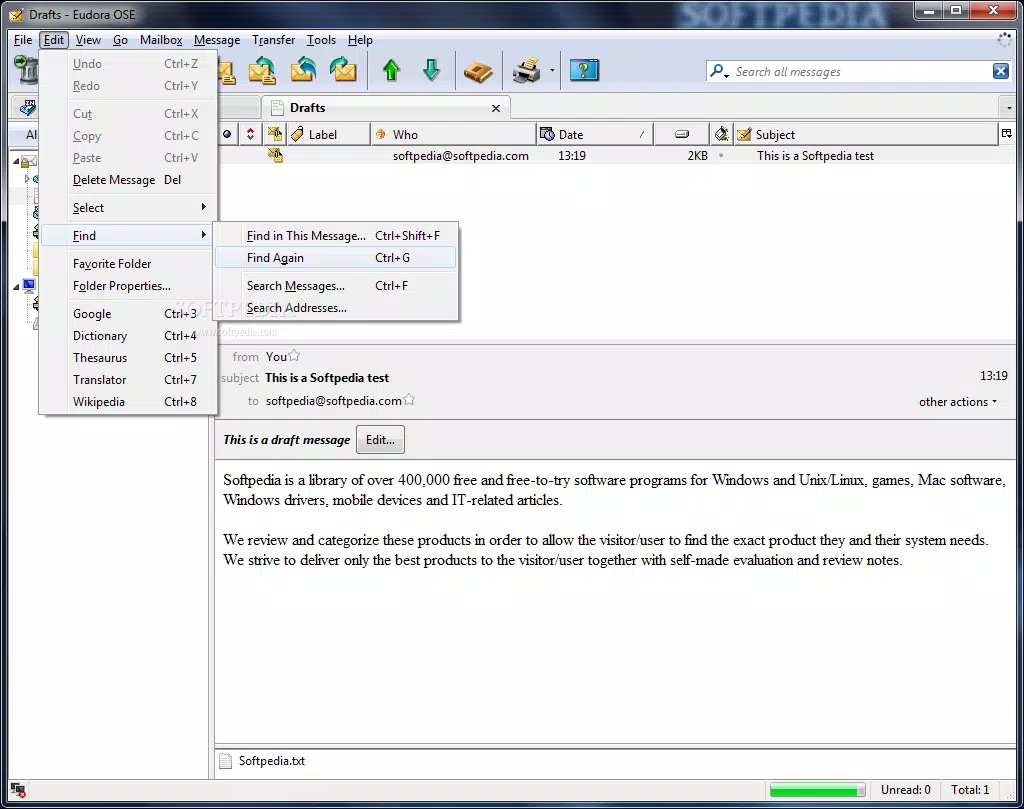Choose Search Messages... from the submenu
The width and height of the screenshot is (1024, 809).
[x=336, y=286]
